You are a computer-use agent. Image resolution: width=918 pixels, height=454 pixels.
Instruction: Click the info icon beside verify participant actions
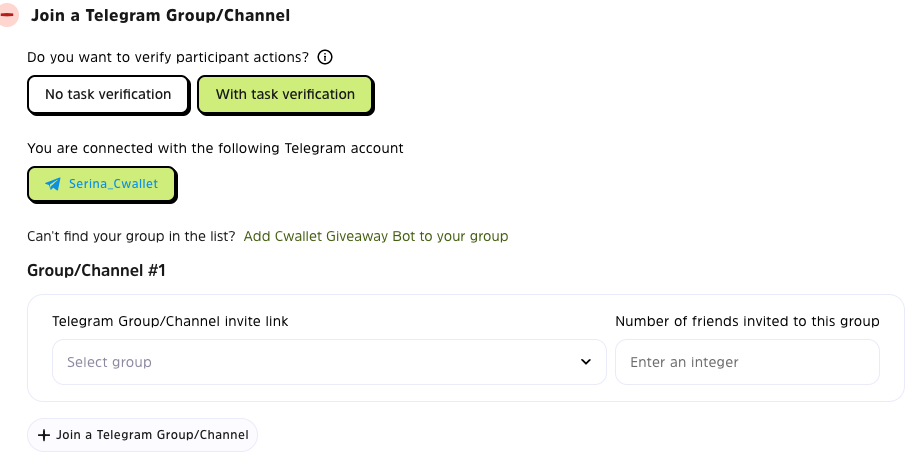(324, 57)
